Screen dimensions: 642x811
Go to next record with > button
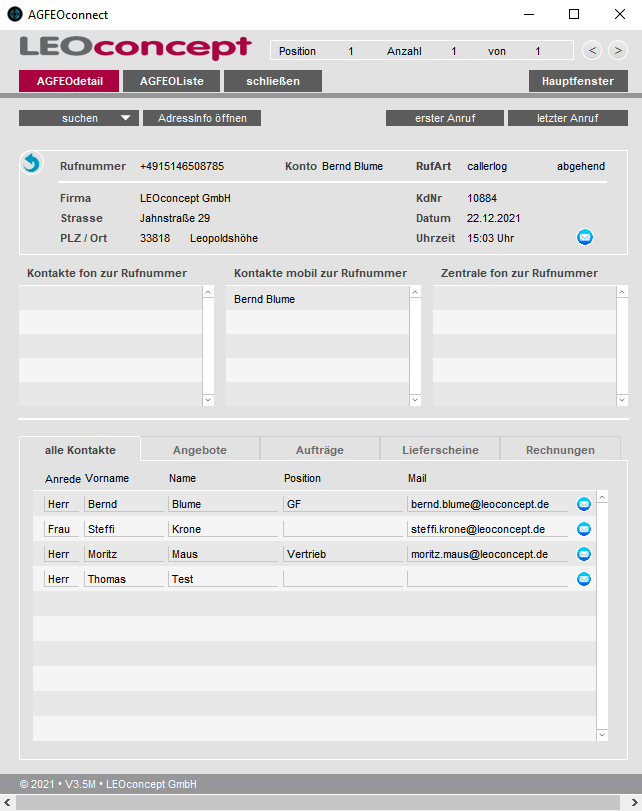point(618,51)
